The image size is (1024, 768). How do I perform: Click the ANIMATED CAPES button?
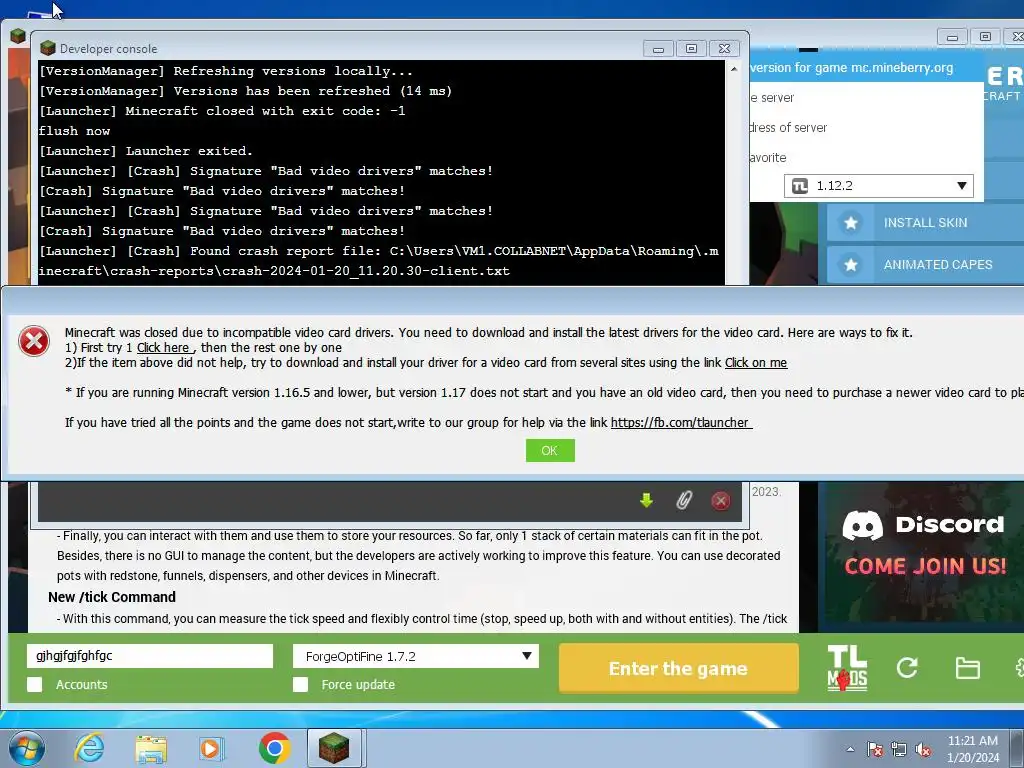[x=925, y=265]
